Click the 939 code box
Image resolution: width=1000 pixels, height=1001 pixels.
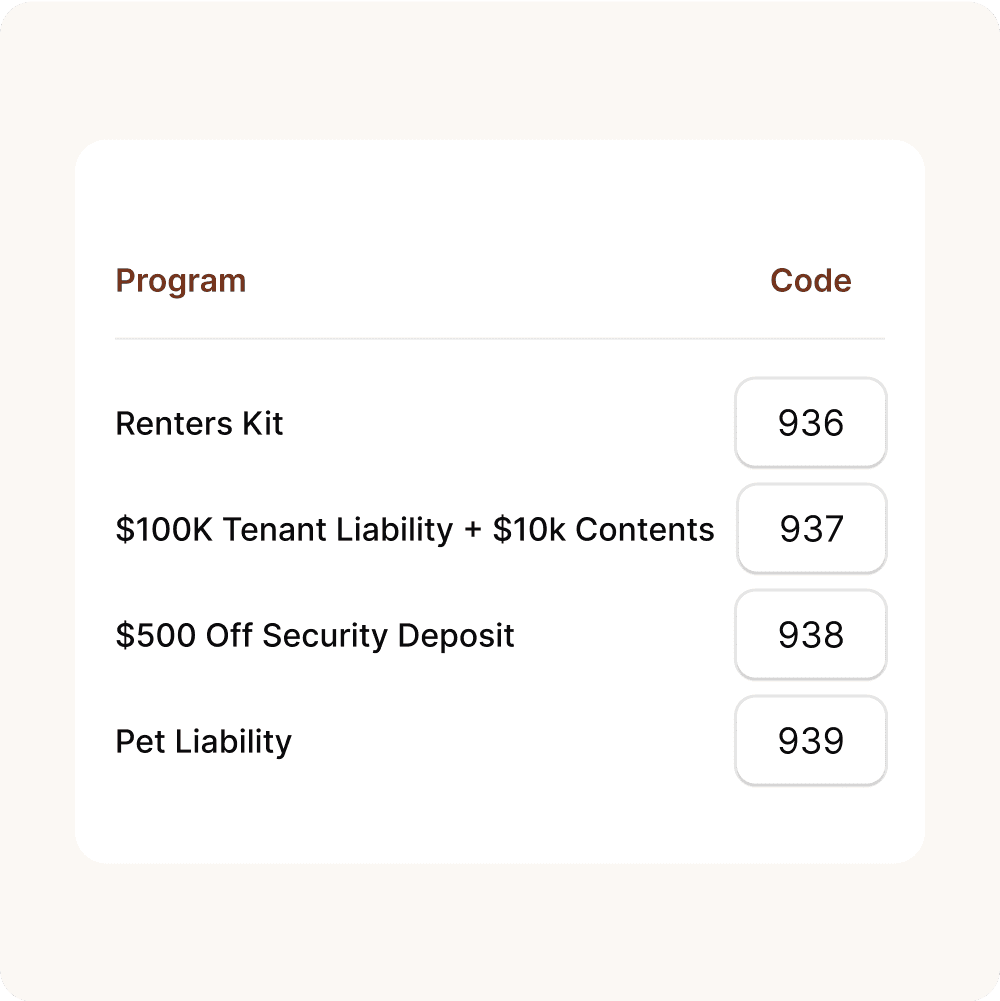click(811, 741)
